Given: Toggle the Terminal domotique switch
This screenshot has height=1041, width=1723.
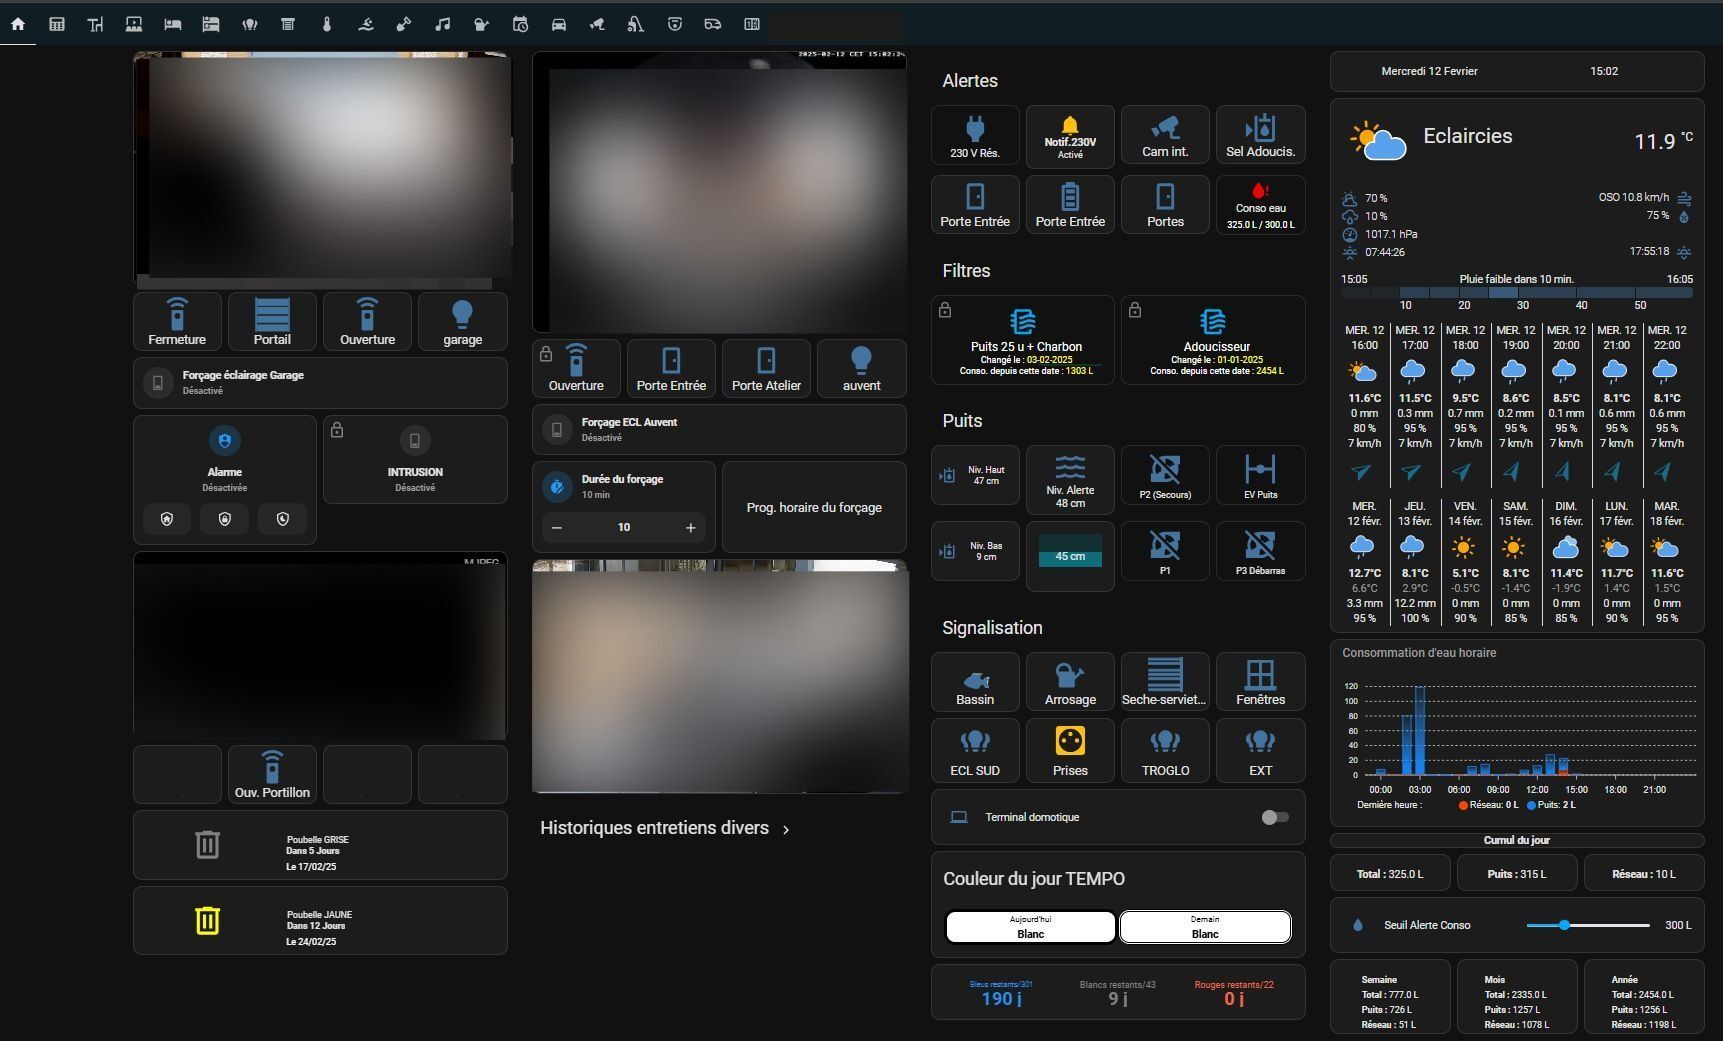Looking at the screenshot, I should (x=1274, y=817).
